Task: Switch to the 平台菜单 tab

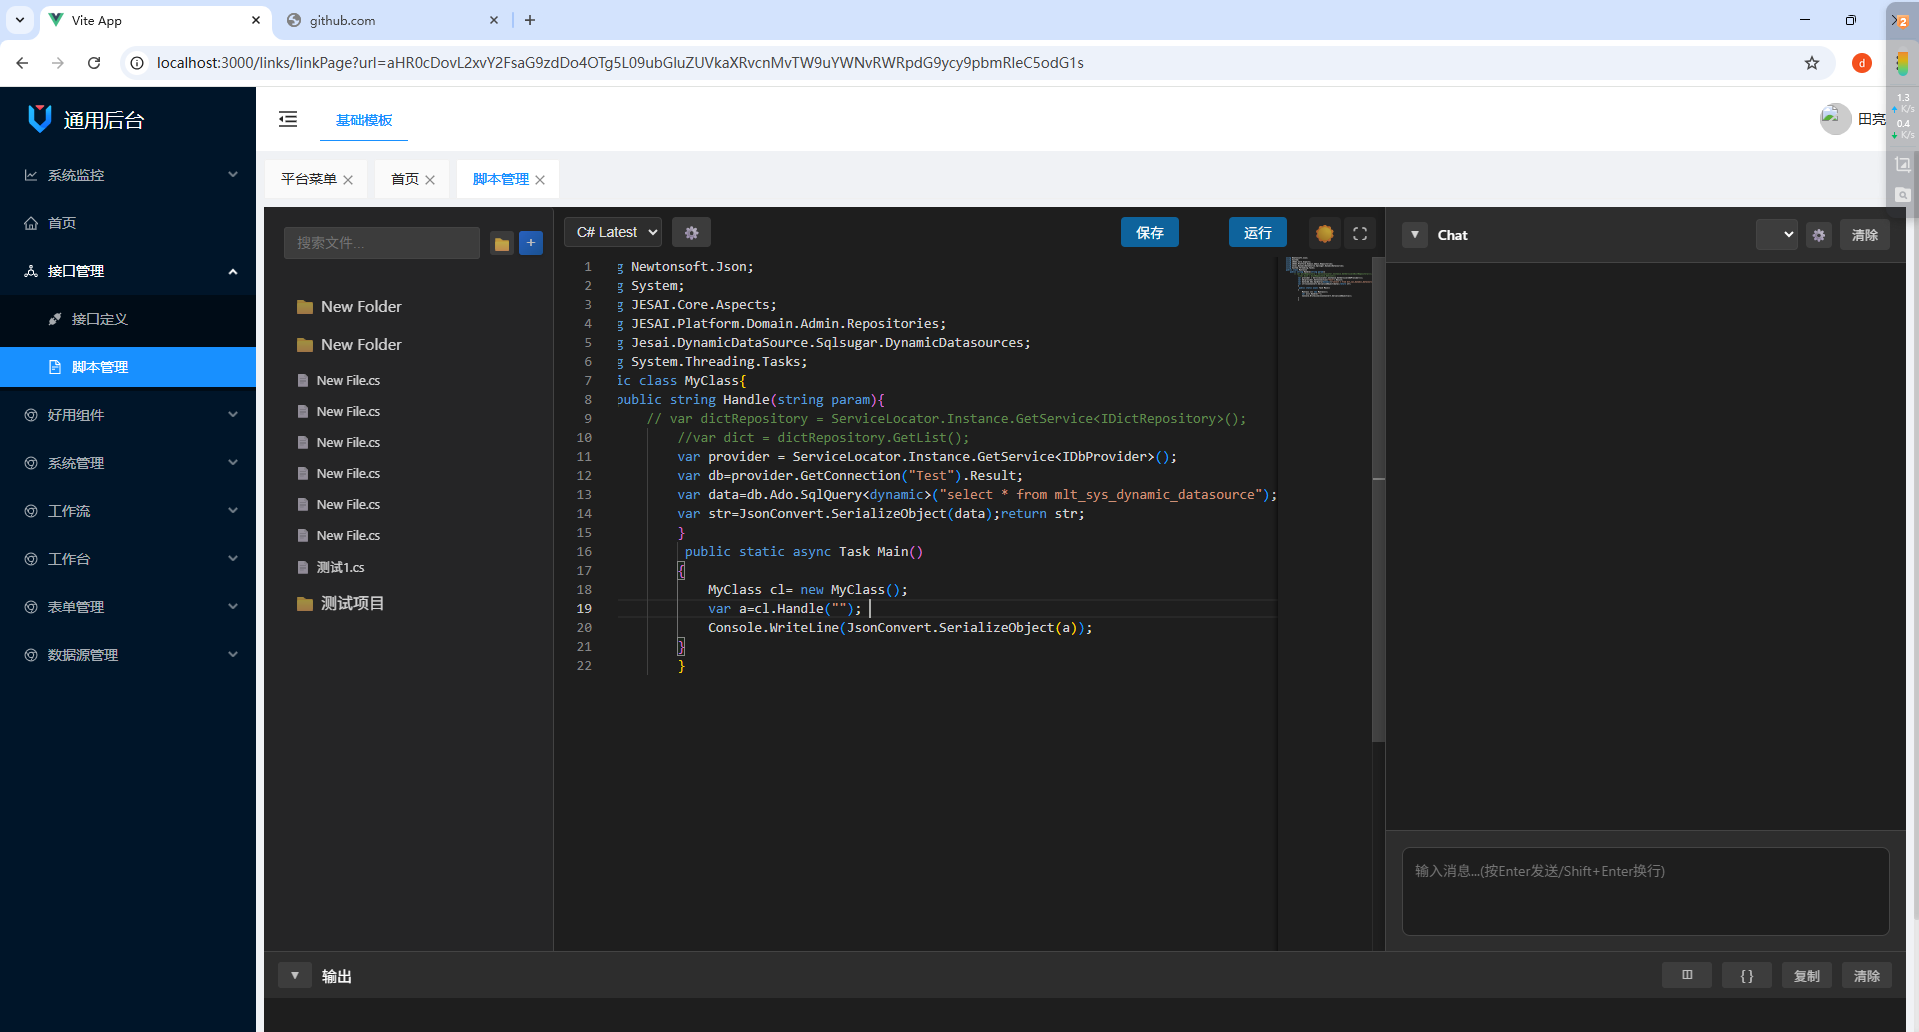Action: point(309,179)
